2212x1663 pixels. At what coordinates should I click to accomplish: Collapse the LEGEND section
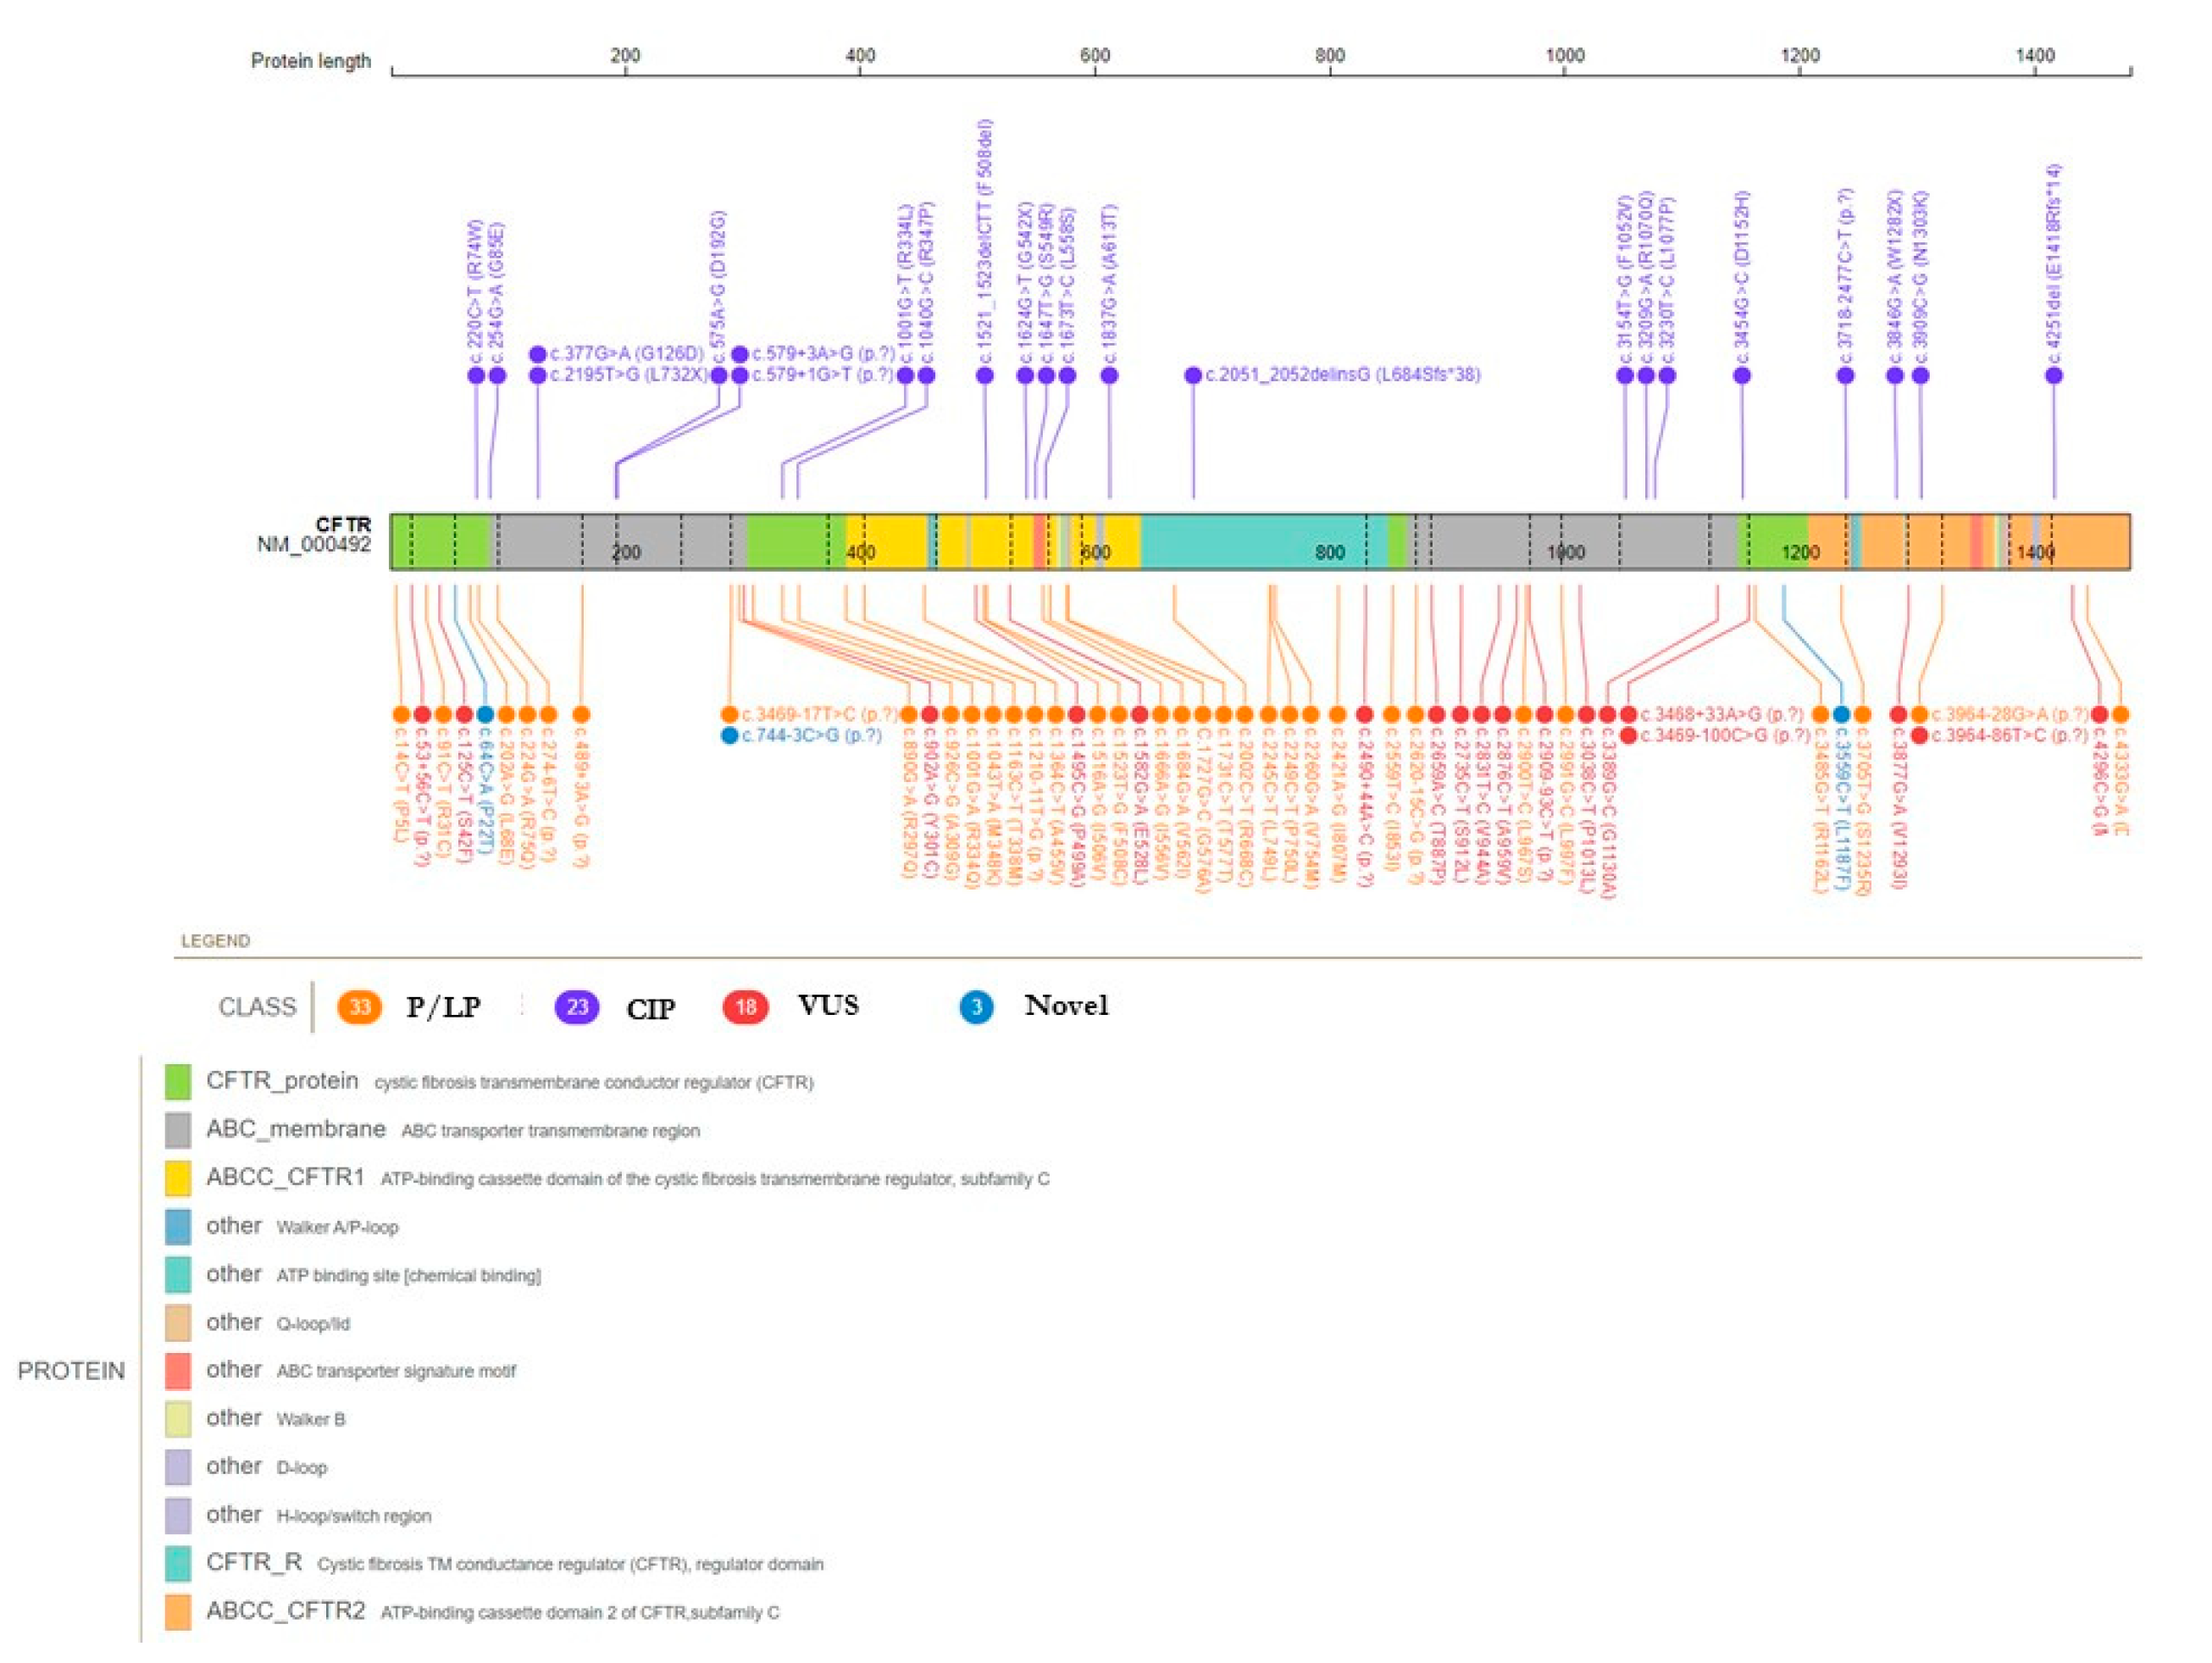tap(215, 940)
